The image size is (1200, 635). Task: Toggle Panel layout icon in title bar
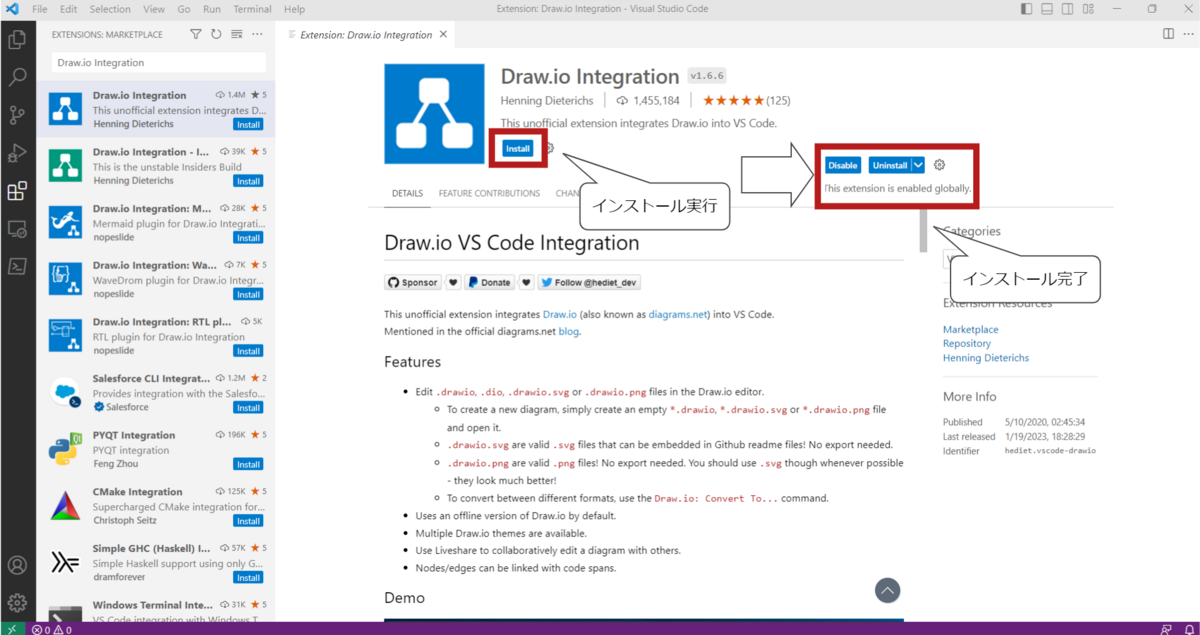pyautogui.click(x=1046, y=9)
